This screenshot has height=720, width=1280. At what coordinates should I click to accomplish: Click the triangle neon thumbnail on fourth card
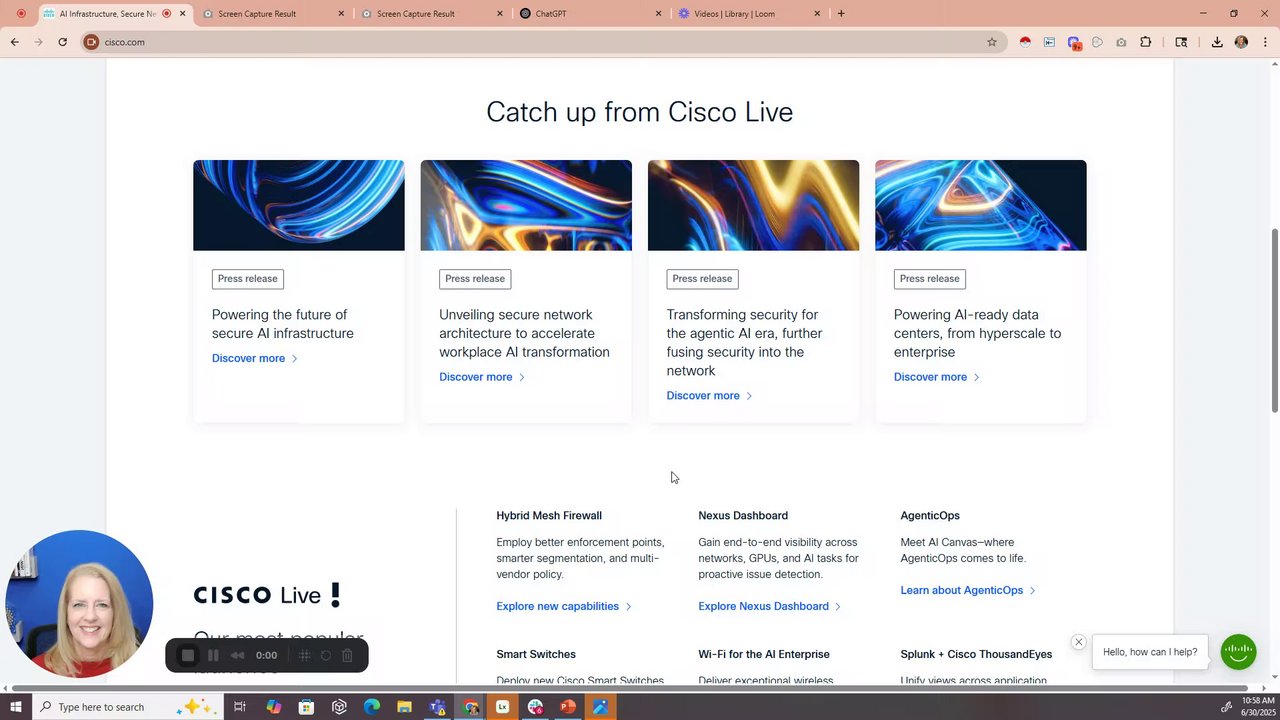click(981, 205)
